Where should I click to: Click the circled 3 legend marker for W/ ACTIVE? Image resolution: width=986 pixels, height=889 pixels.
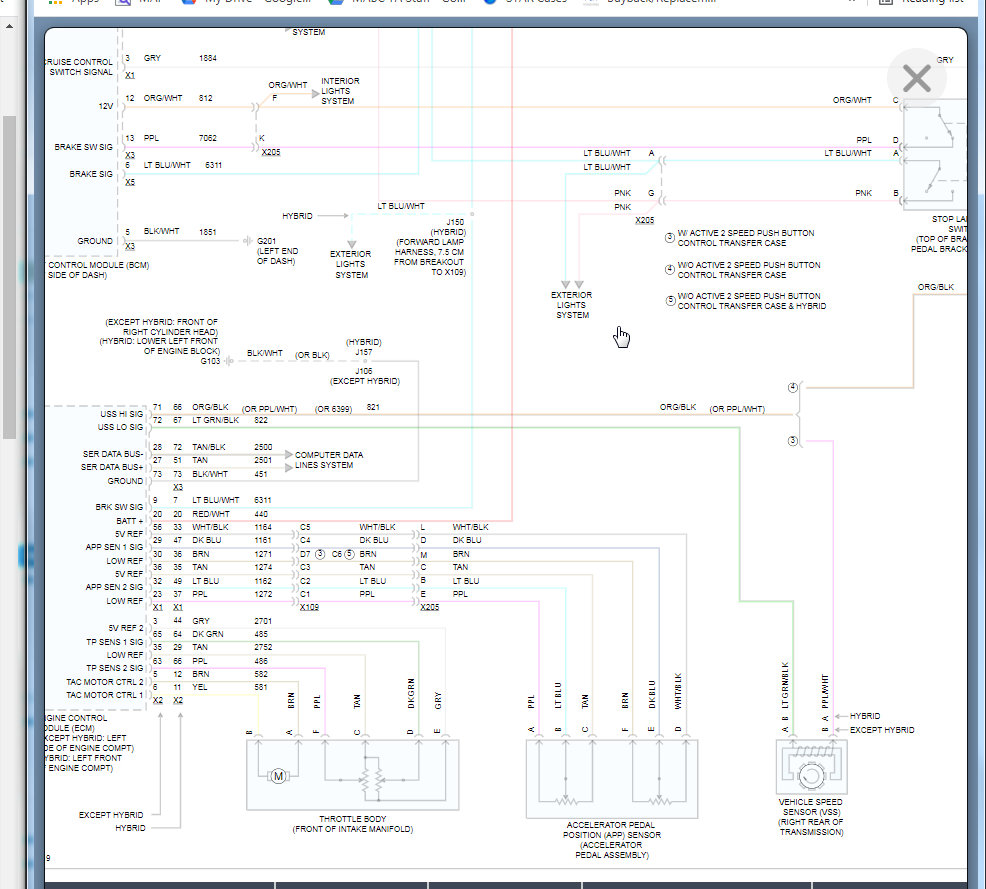coord(670,238)
